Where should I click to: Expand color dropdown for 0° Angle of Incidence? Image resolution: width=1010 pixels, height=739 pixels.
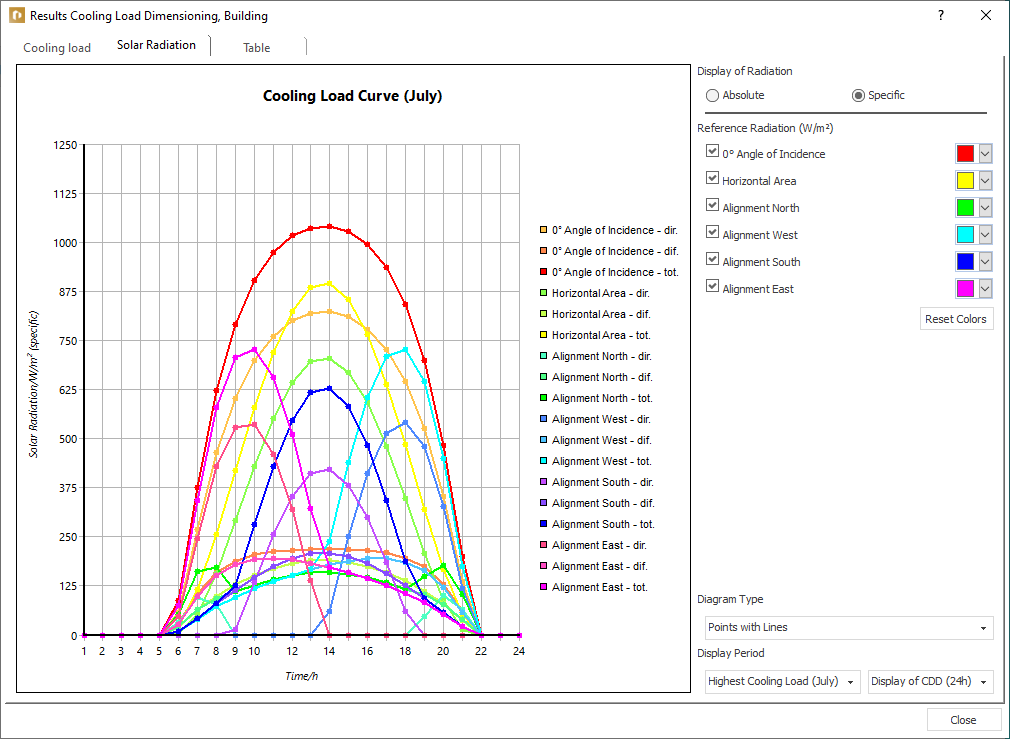pyautogui.click(x=985, y=153)
